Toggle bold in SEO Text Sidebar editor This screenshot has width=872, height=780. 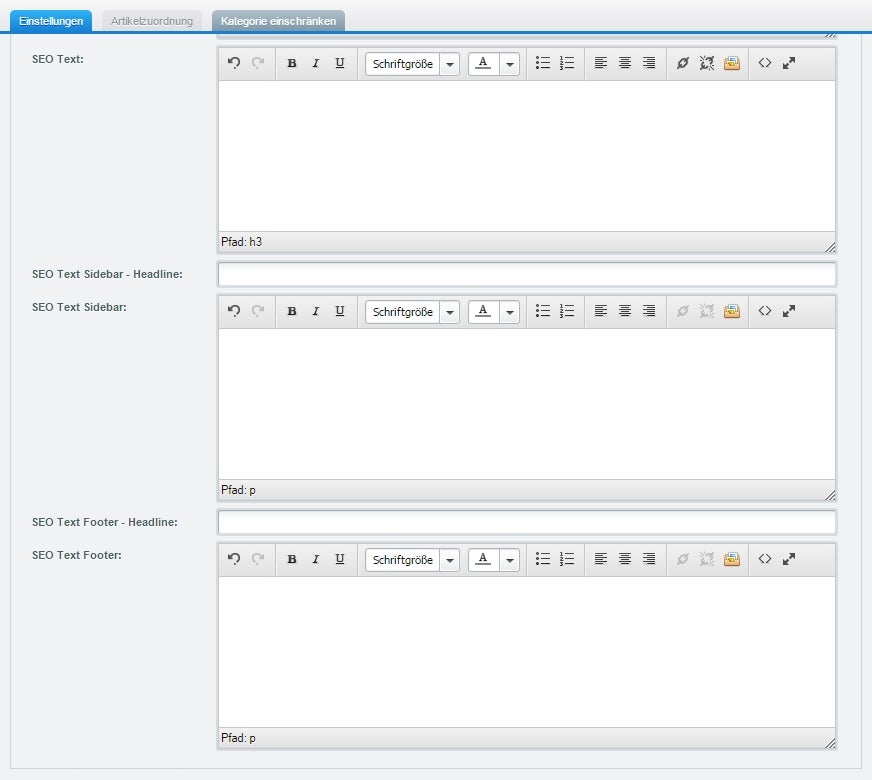pos(291,311)
